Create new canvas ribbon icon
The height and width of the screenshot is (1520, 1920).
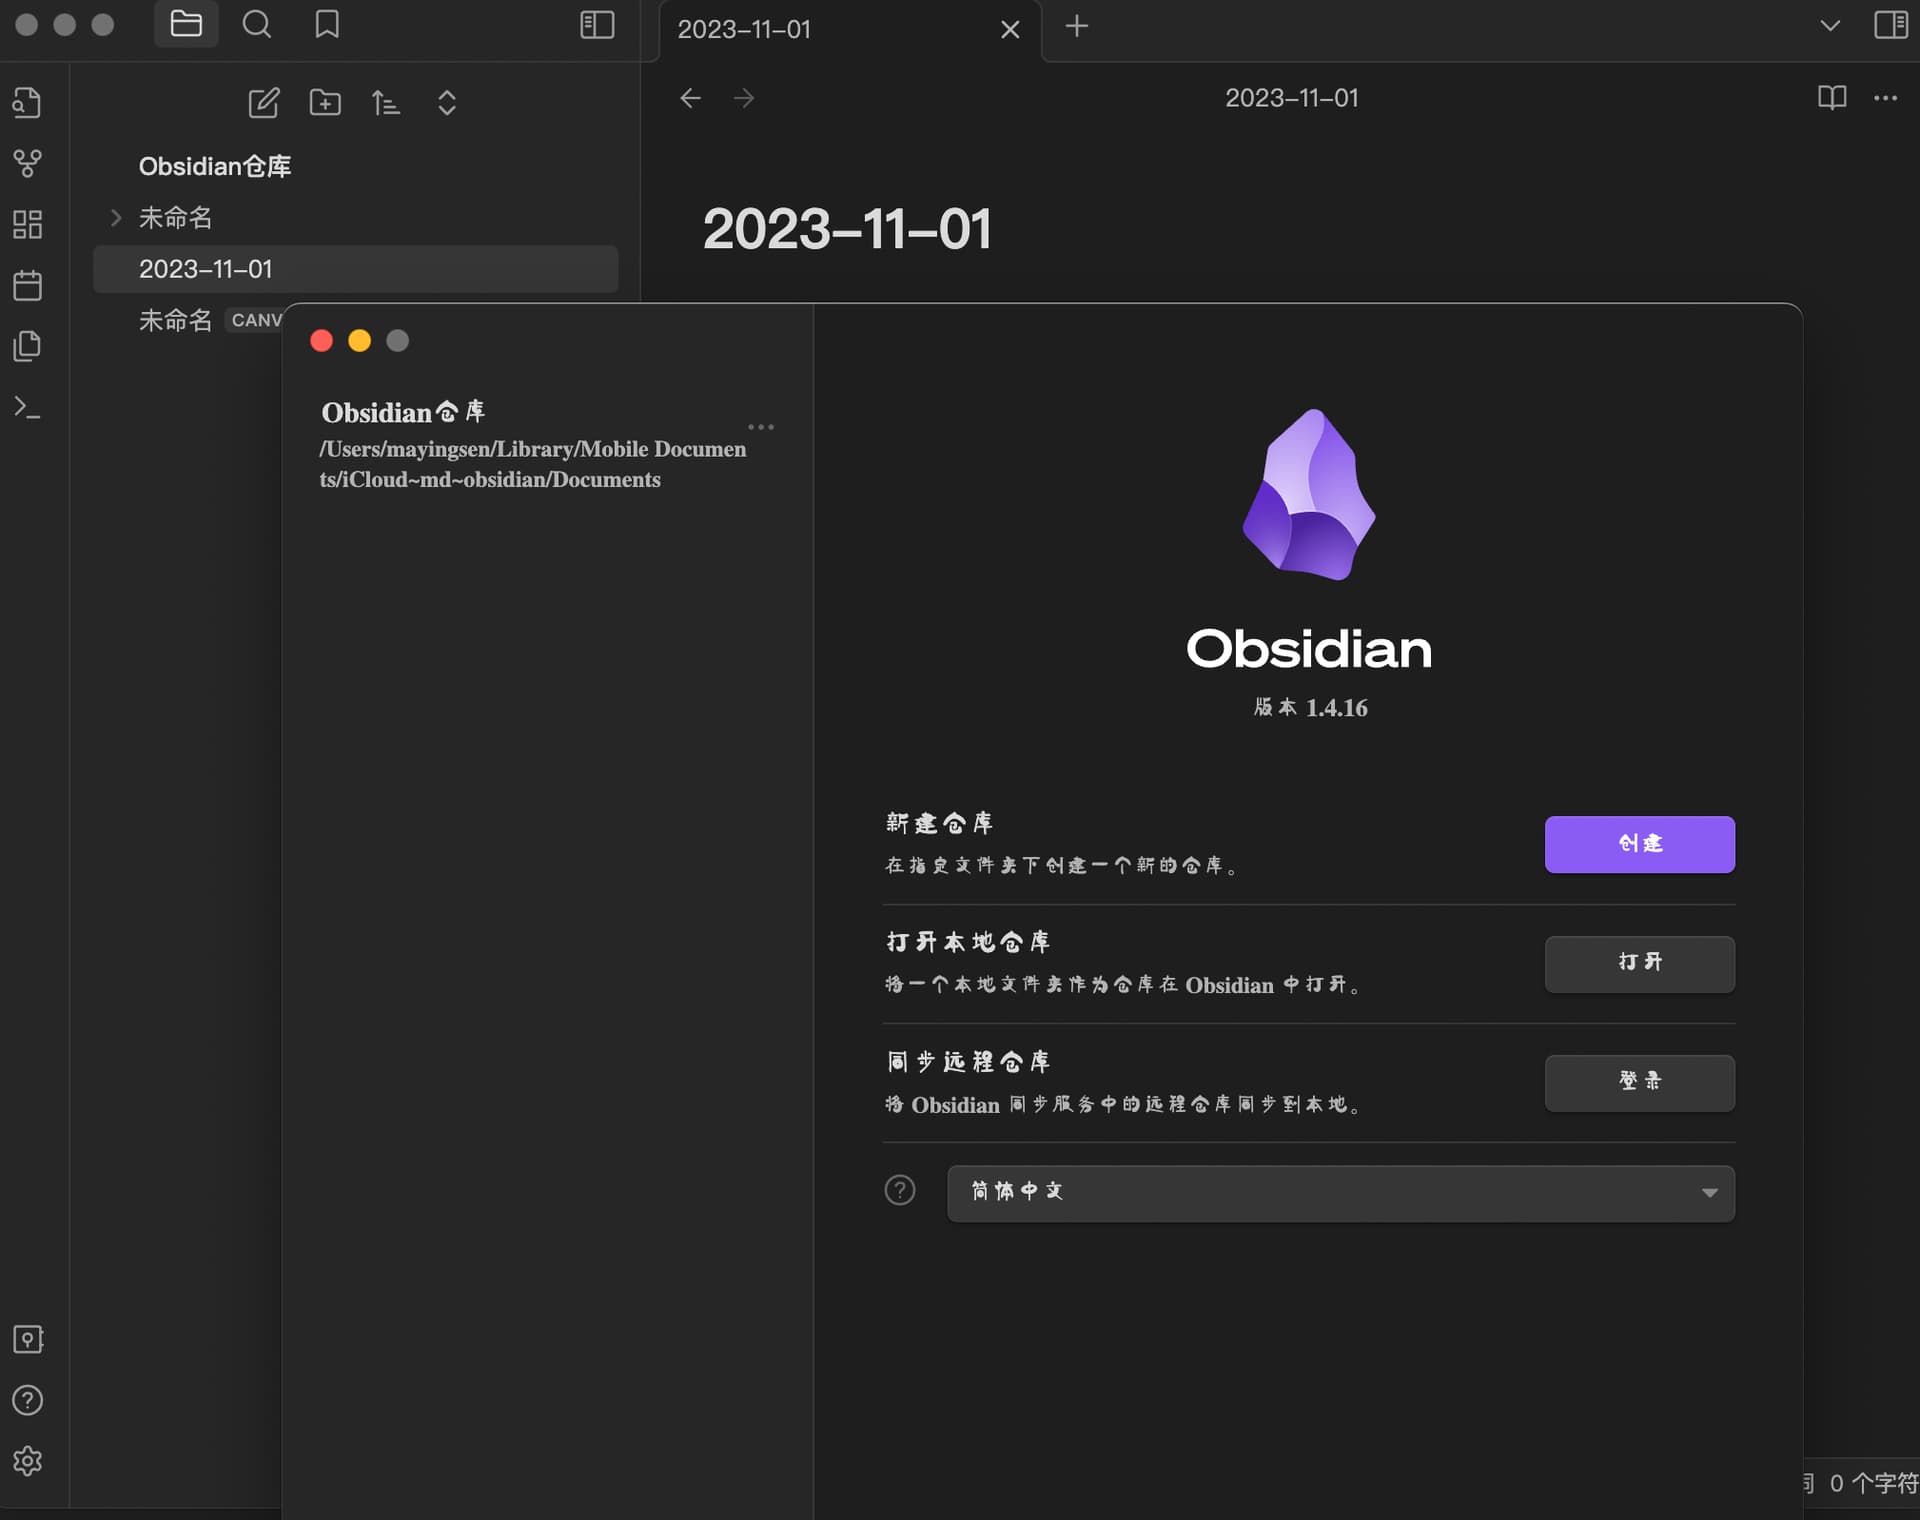27,224
